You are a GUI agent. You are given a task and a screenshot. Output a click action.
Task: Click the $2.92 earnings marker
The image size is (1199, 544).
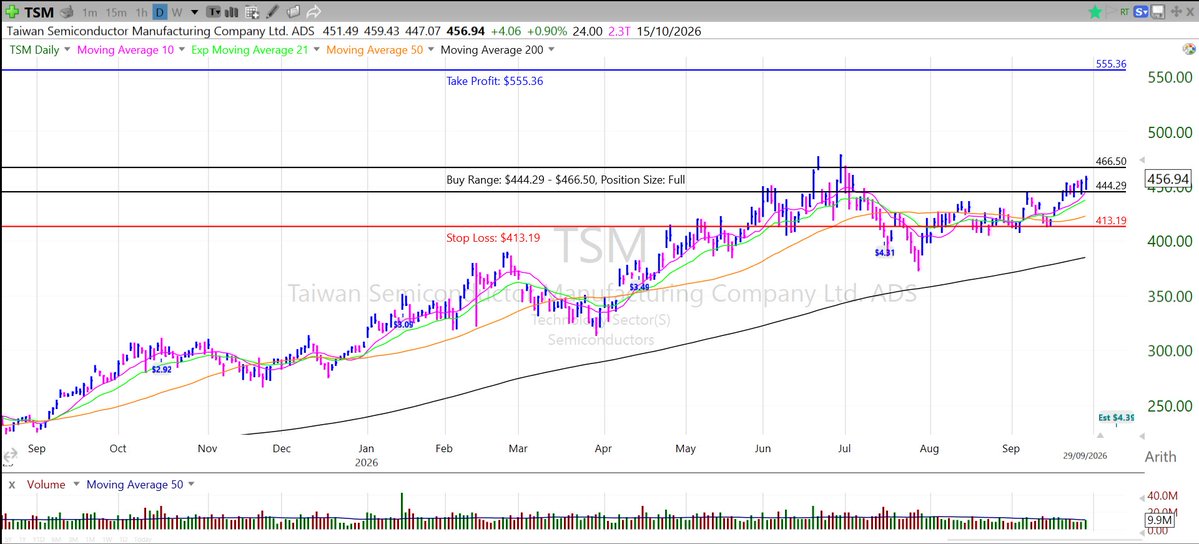[161, 370]
